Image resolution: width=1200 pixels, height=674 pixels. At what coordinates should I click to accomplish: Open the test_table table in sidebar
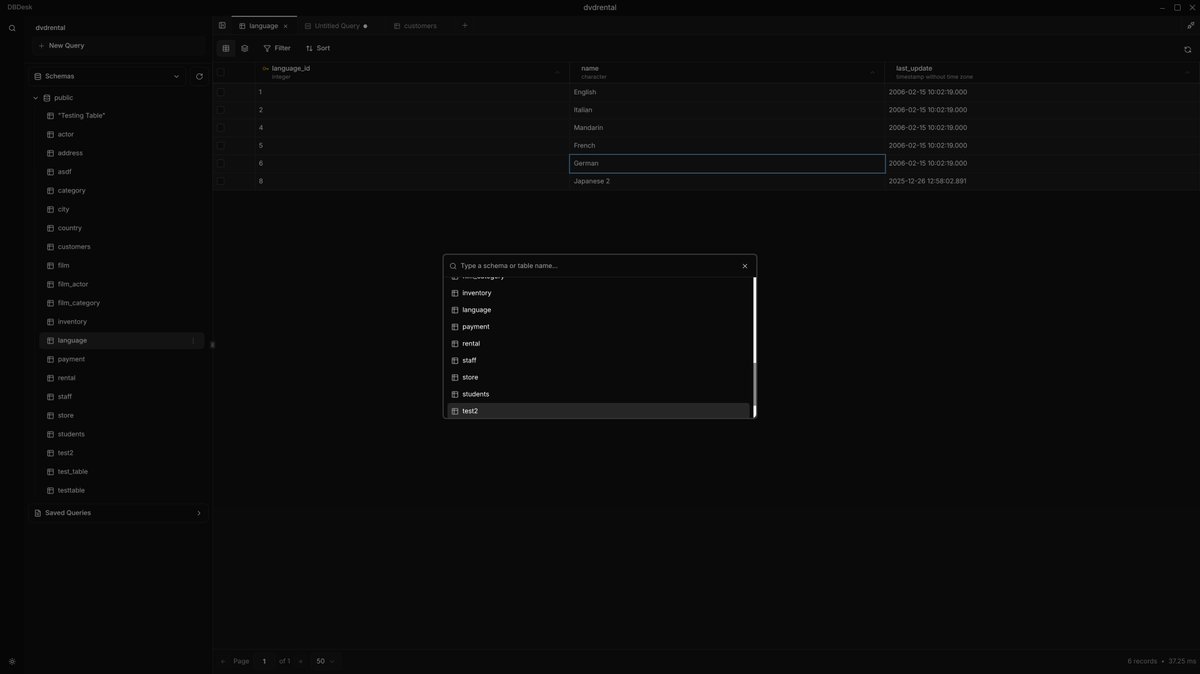(121, 472)
